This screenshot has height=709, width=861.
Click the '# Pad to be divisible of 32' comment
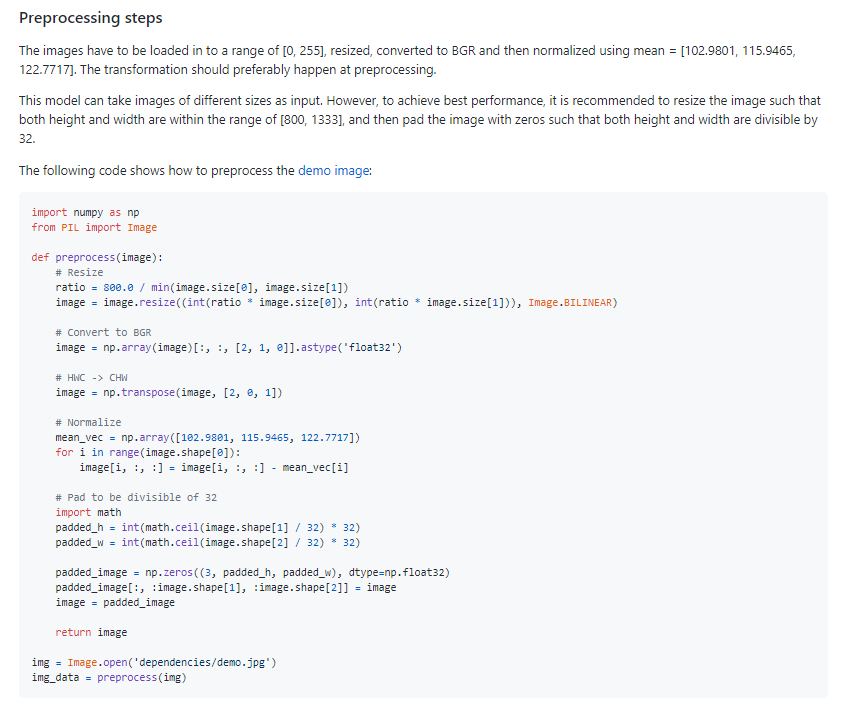136,497
